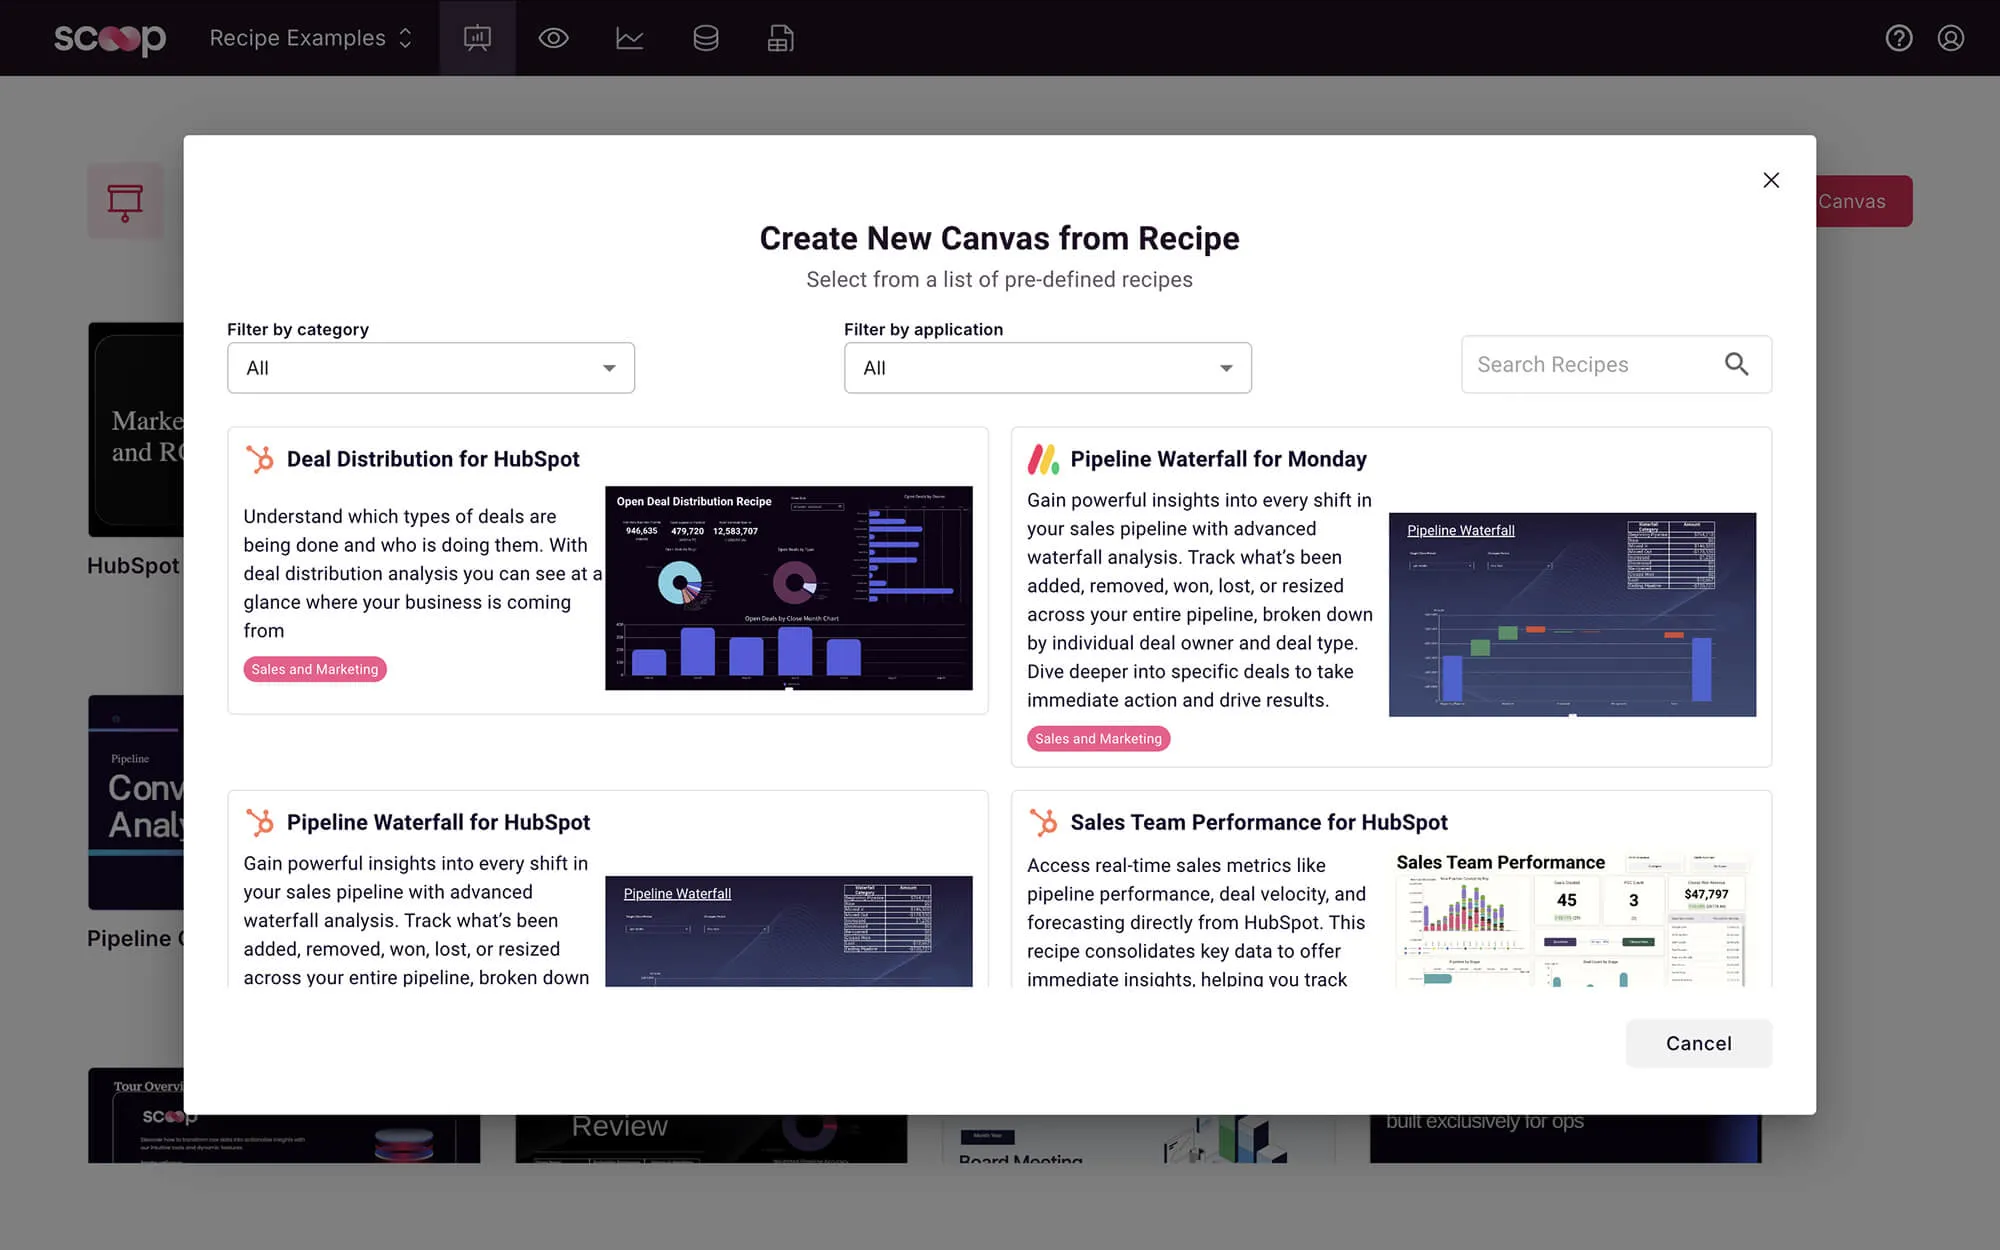Open the help question mark icon
Image resolution: width=2000 pixels, height=1250 pixels.
click(1898, 38)
